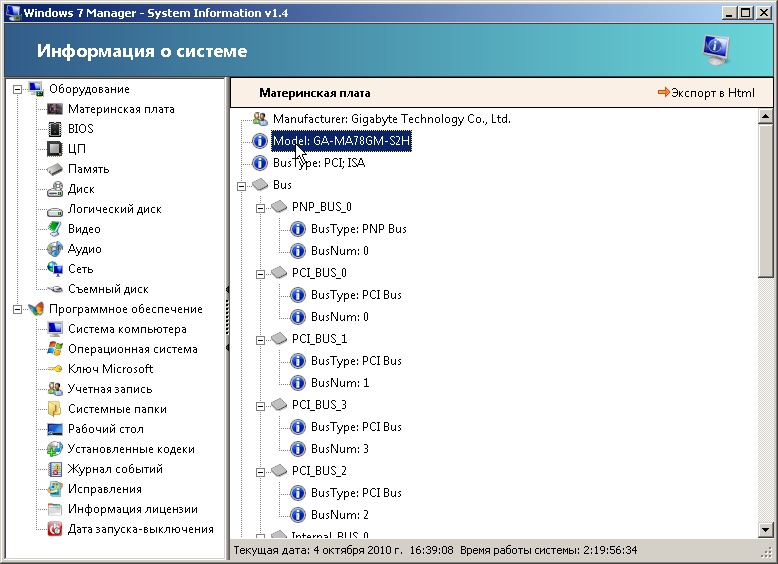778x564 pixels.
Task: Open the Память section label
Action: tap(88, 169)
